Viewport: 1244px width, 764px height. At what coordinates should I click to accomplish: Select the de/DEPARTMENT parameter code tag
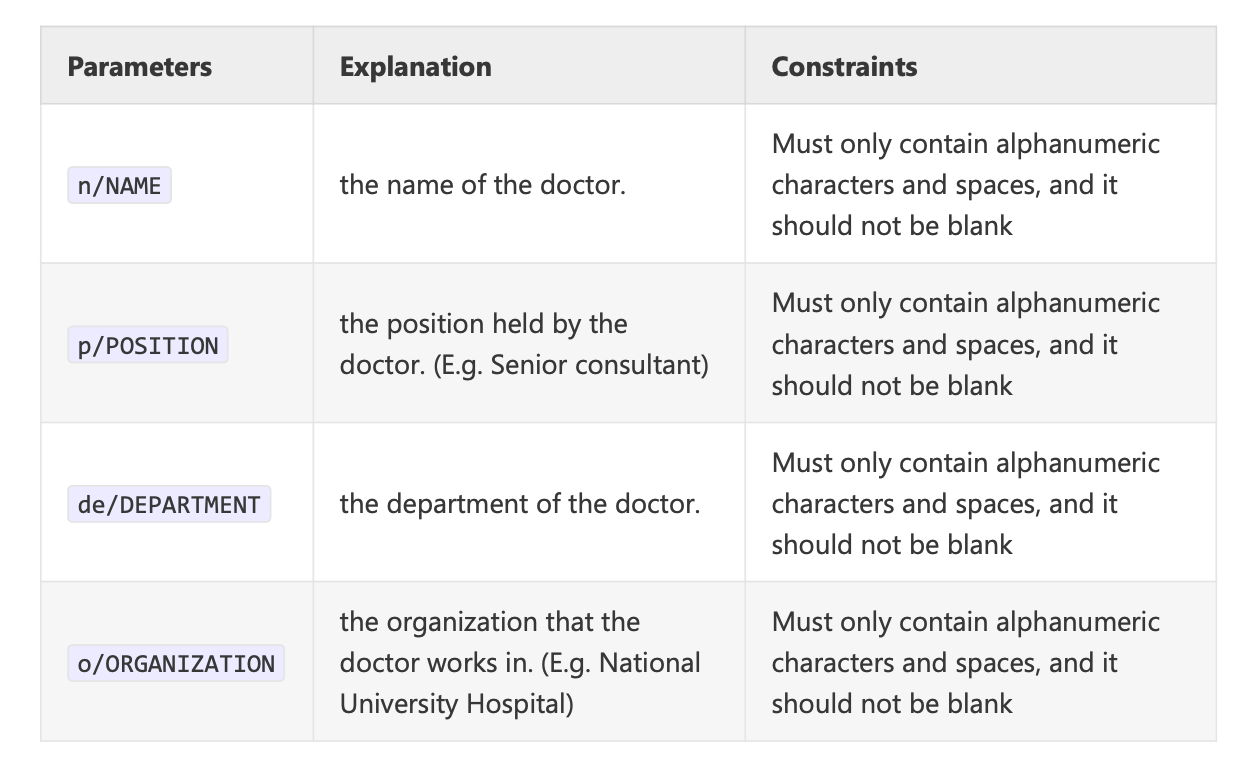168,505
